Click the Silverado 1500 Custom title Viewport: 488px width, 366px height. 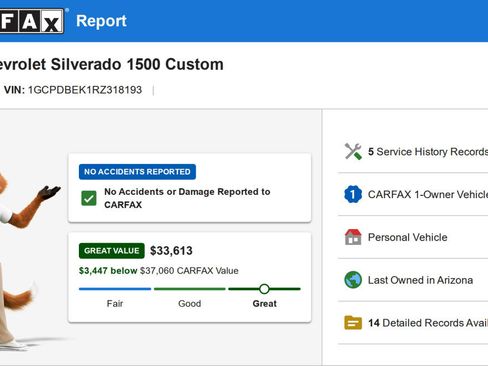[112, 64]
